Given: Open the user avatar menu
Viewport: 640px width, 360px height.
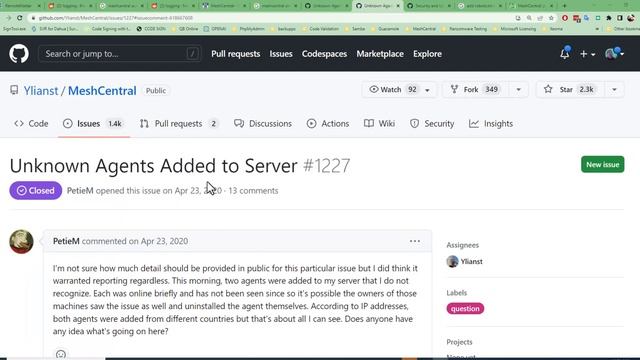Looking at the screenshot, I should coord(614,53).
